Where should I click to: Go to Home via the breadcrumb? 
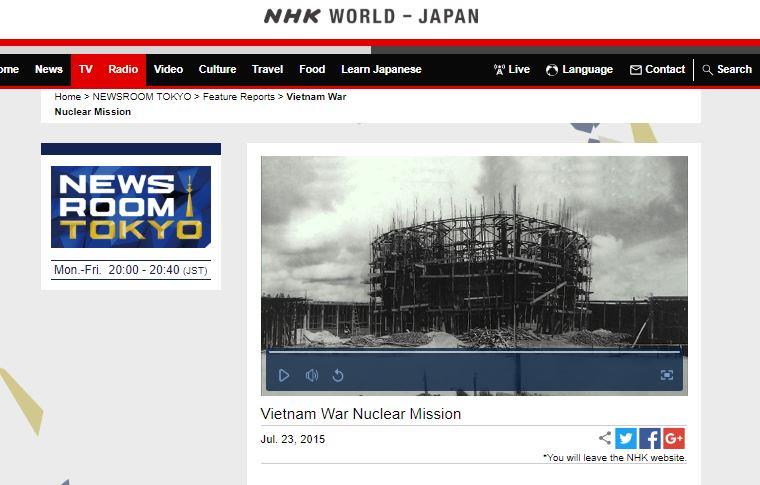tap(67, 97)
